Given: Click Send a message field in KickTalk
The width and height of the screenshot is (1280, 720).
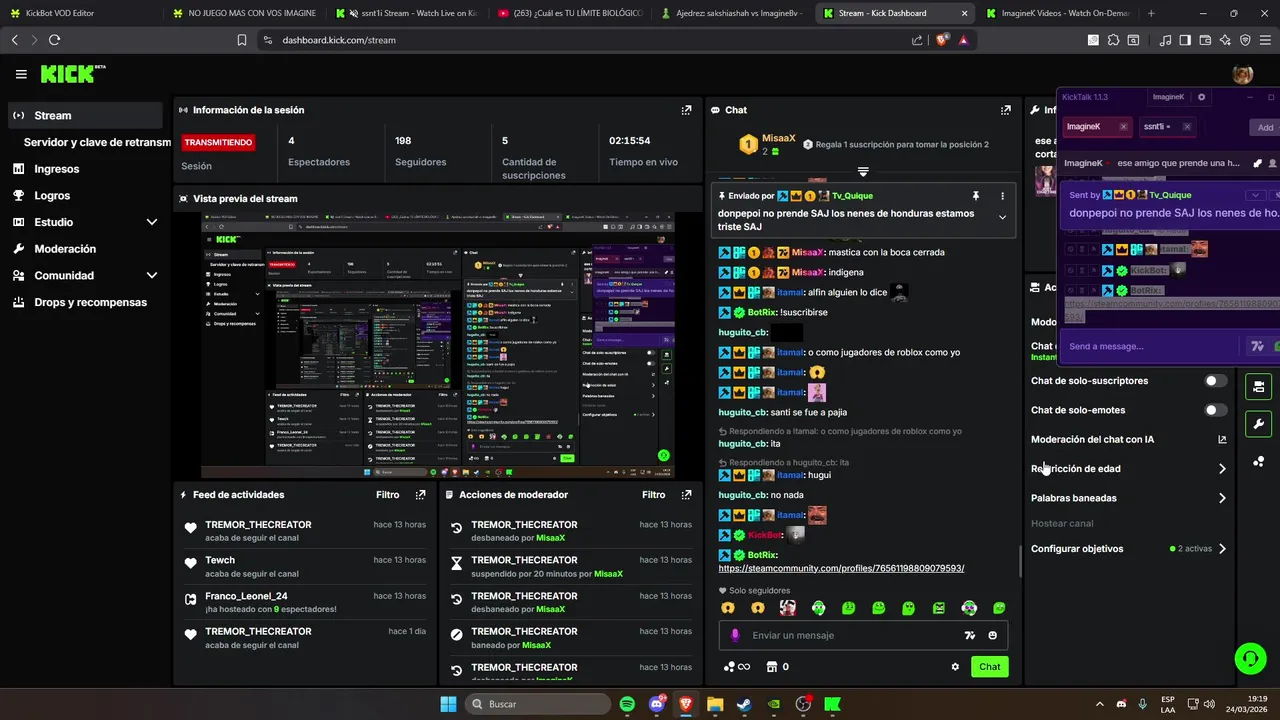Looking at the screenshot, I should click(x=1150, y=346).
